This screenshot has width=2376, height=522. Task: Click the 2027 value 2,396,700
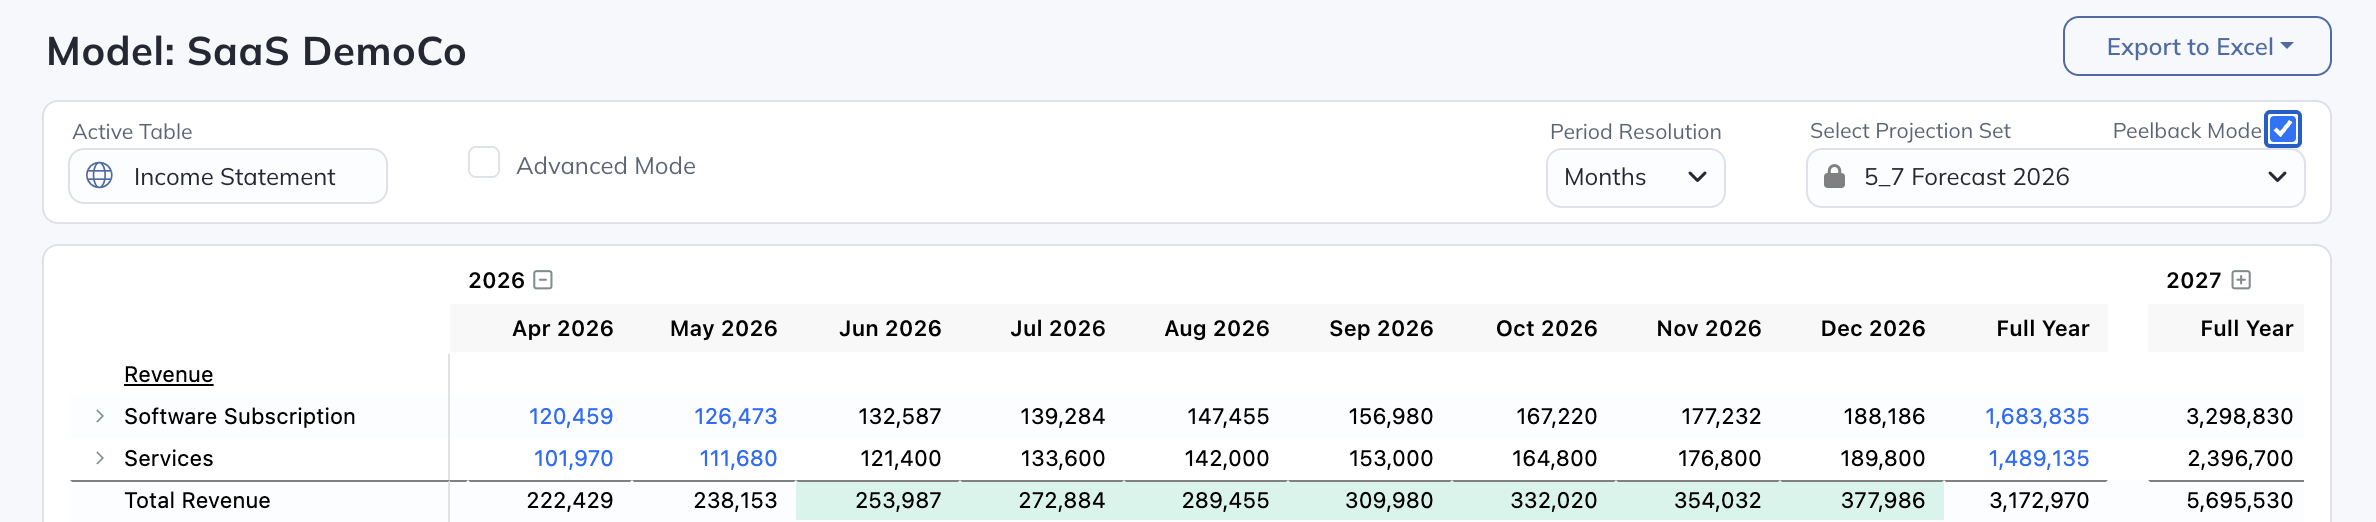tap(2240, 458)
